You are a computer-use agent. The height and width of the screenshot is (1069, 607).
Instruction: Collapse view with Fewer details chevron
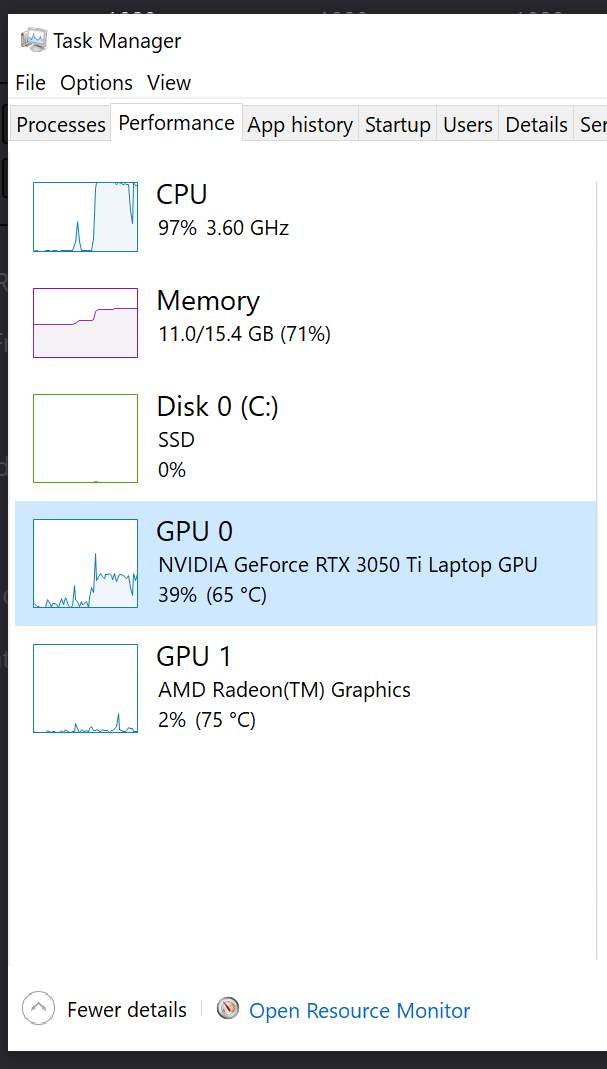38,1009
